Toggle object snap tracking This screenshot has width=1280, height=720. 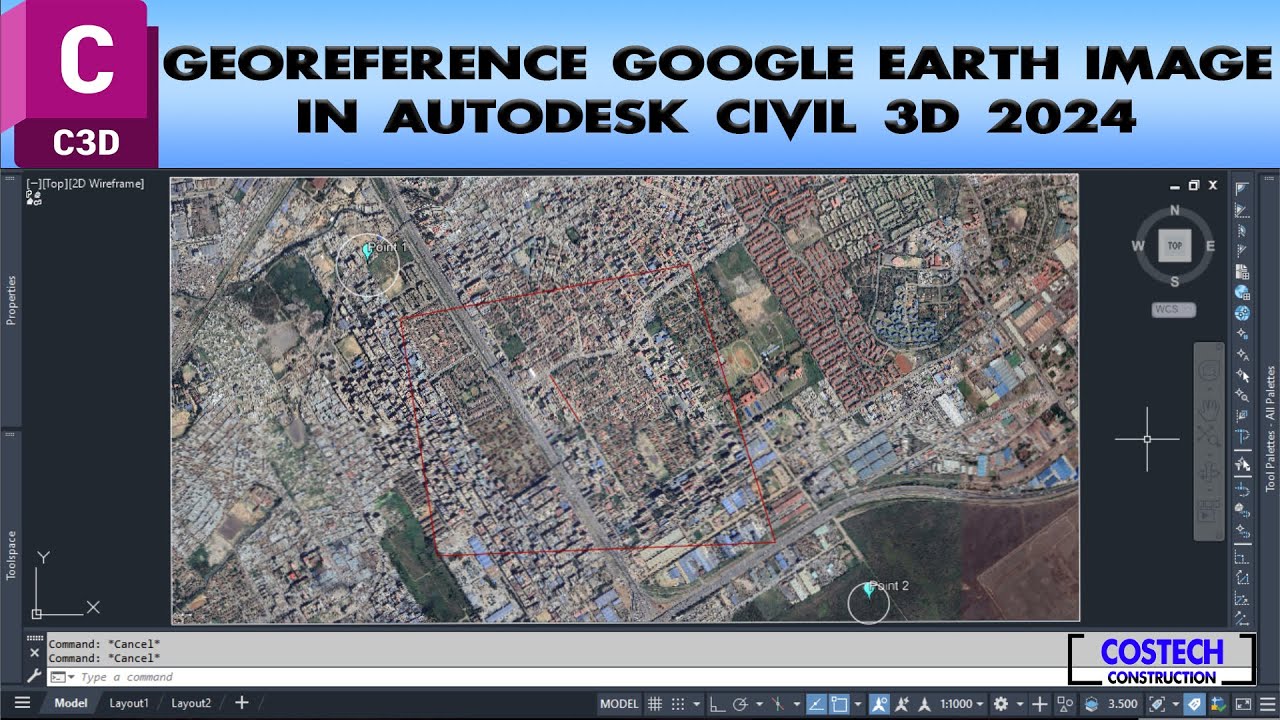point(815,704)
